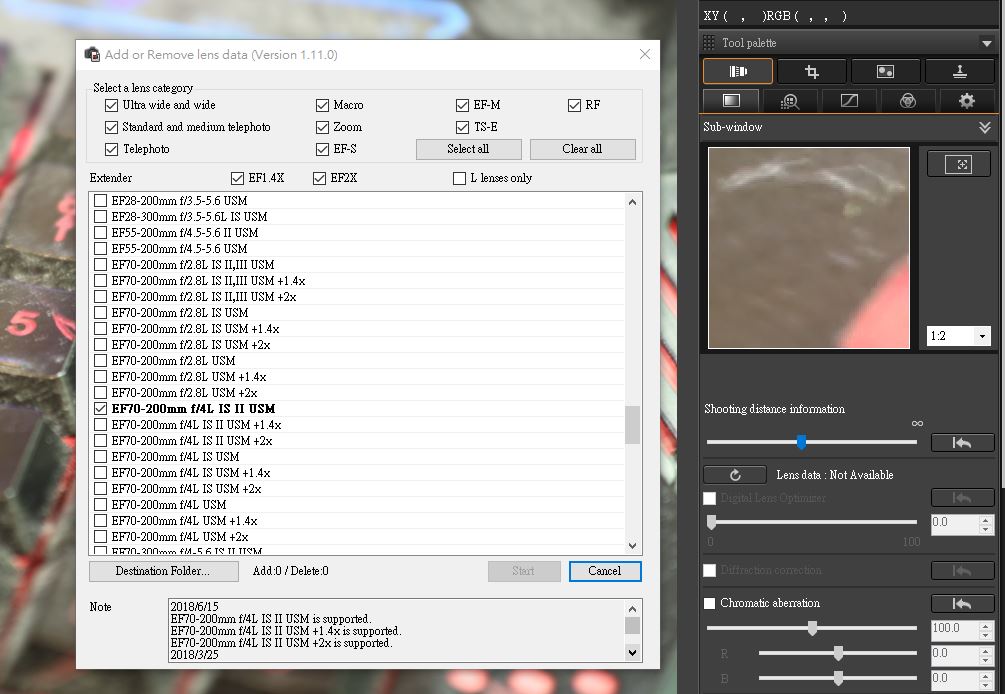Enable the Chromatic aberration checkbox
Screen dimensions: 1005x694
(710, 603)
